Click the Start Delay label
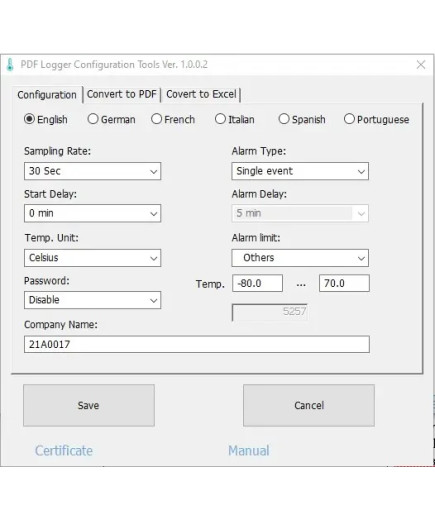Image resolution: width=435 pixels, height=521 pixels. [x=50, y=194]
